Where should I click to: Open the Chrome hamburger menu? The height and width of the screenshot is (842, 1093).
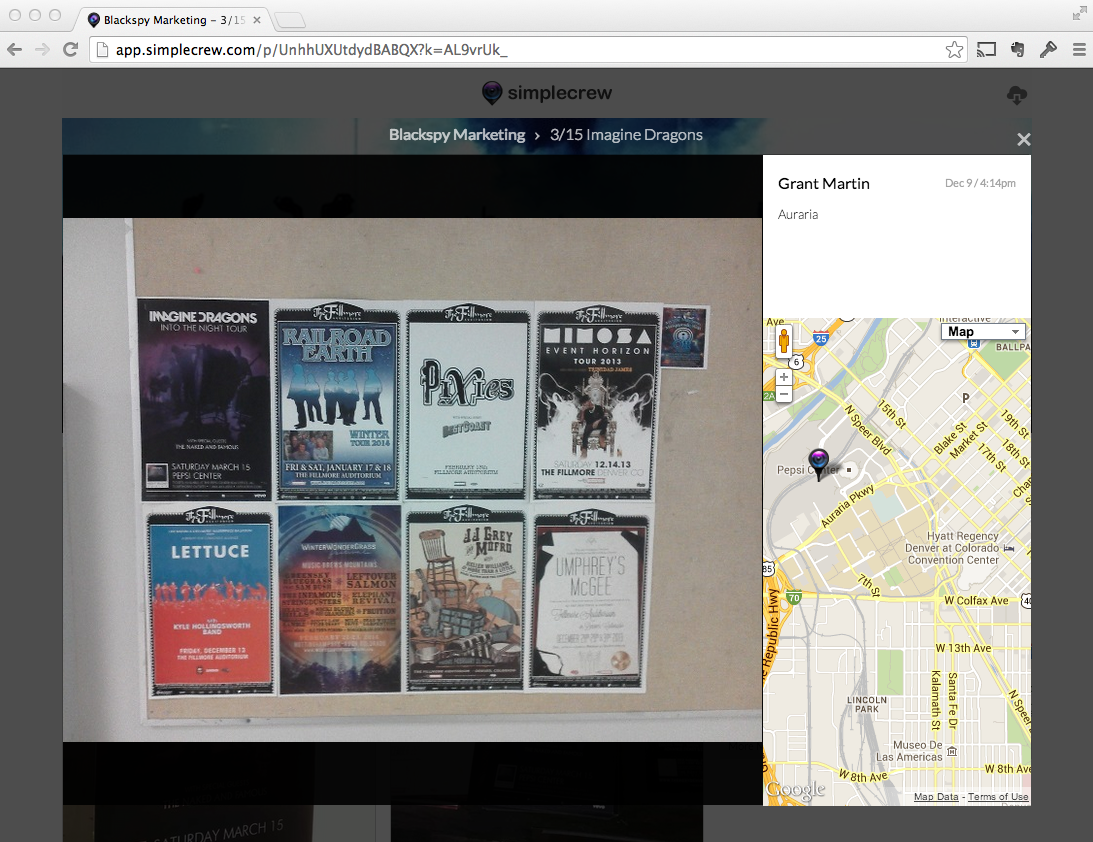1079,49
